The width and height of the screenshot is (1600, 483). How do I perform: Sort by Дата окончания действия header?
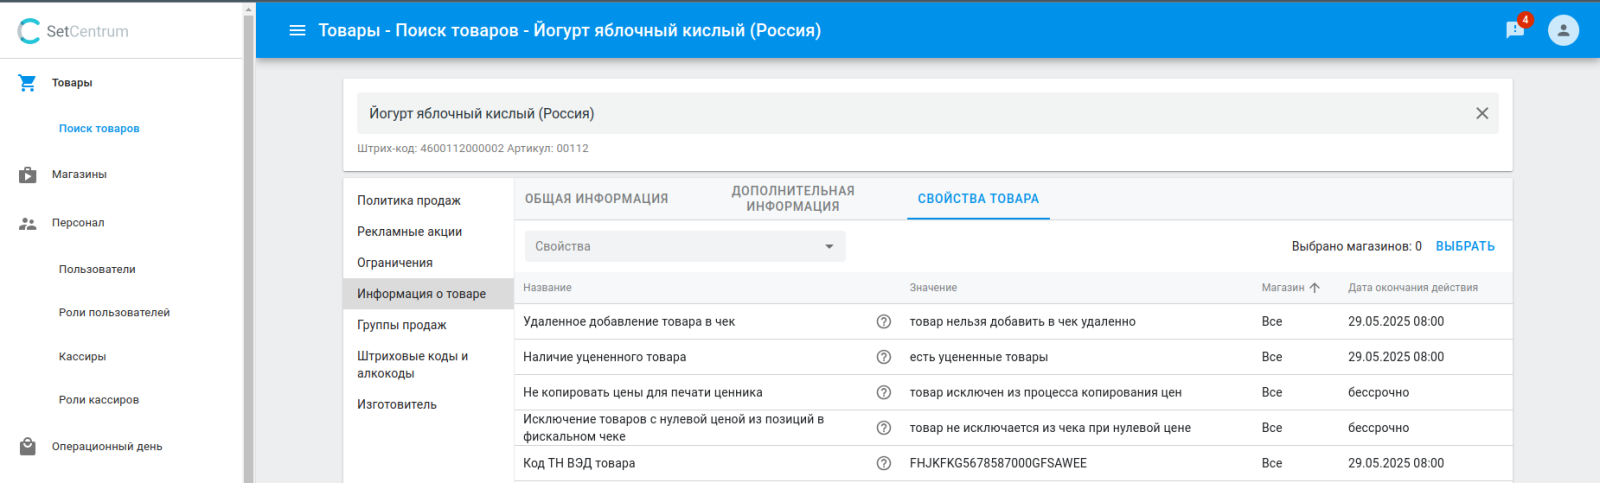(x=1413, y=287)
